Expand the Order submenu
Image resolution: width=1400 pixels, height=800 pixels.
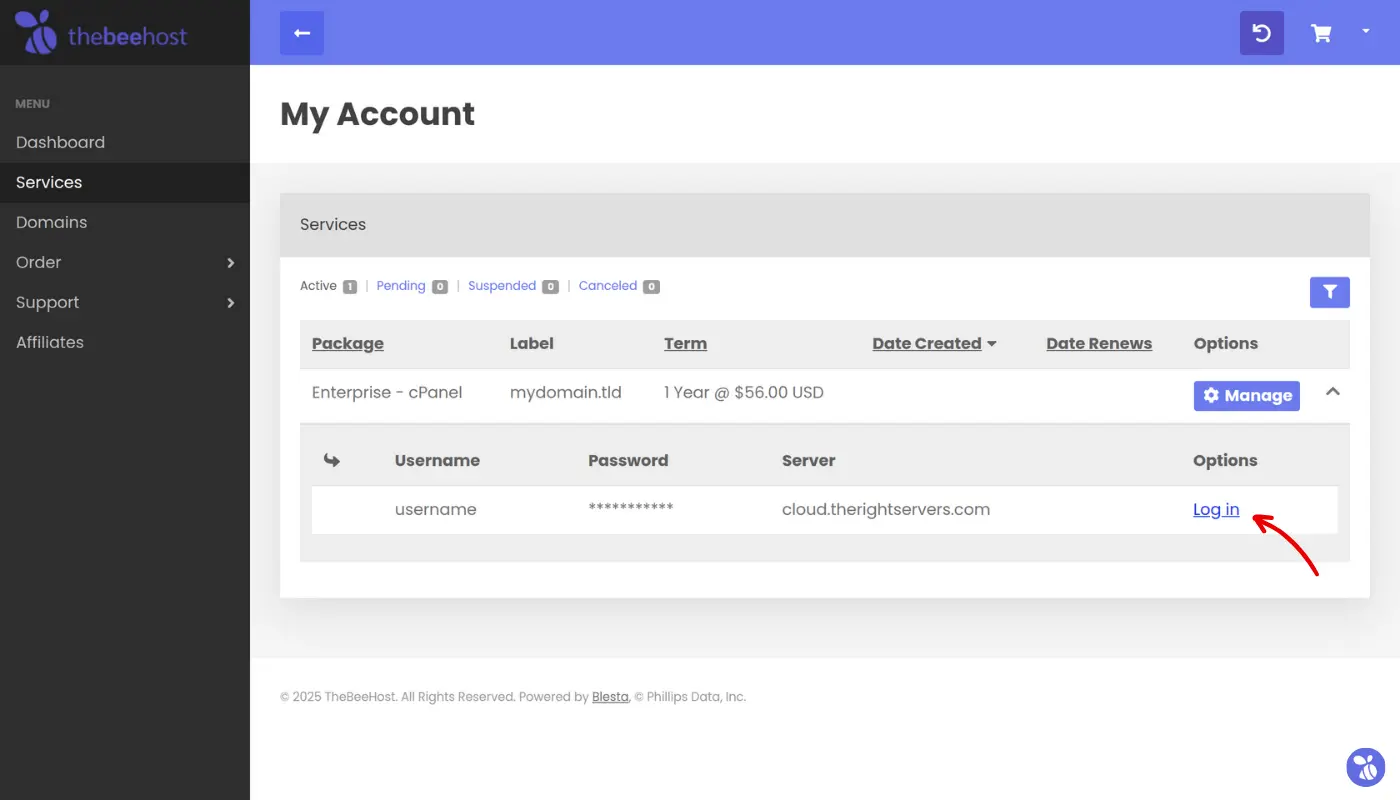(x=125, y=263)
